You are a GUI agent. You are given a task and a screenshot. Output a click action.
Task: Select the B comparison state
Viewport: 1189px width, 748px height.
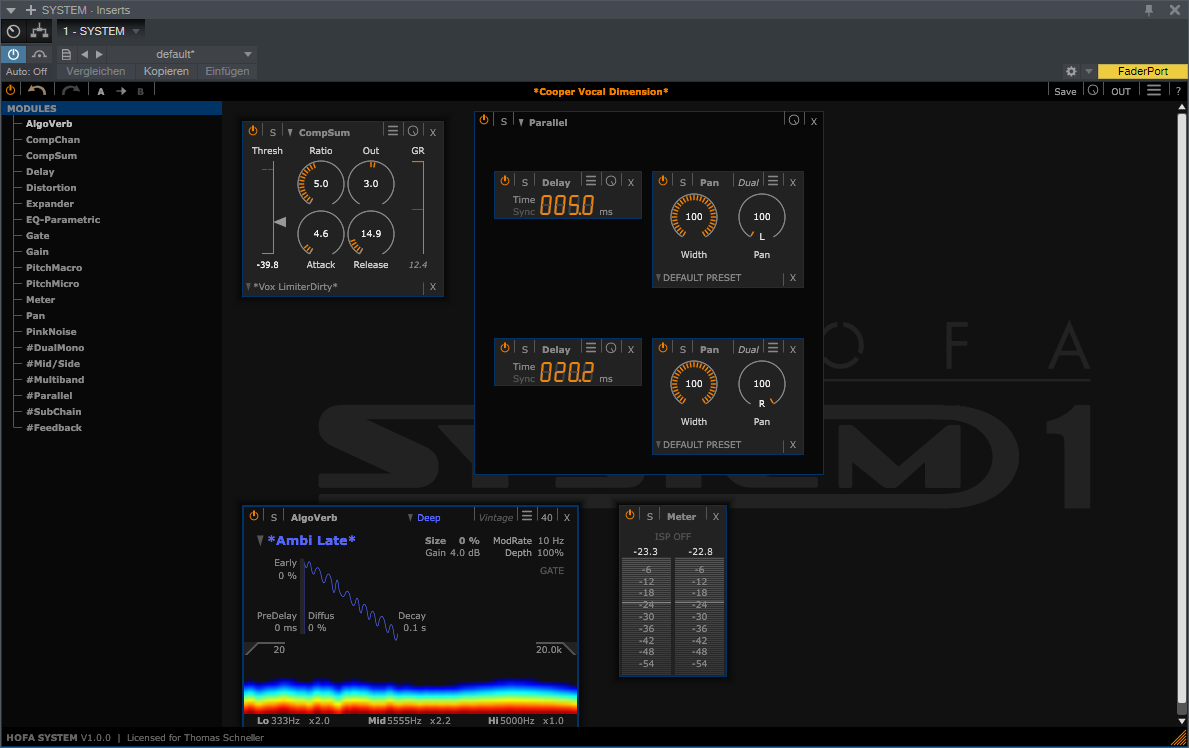coord(140,91)
